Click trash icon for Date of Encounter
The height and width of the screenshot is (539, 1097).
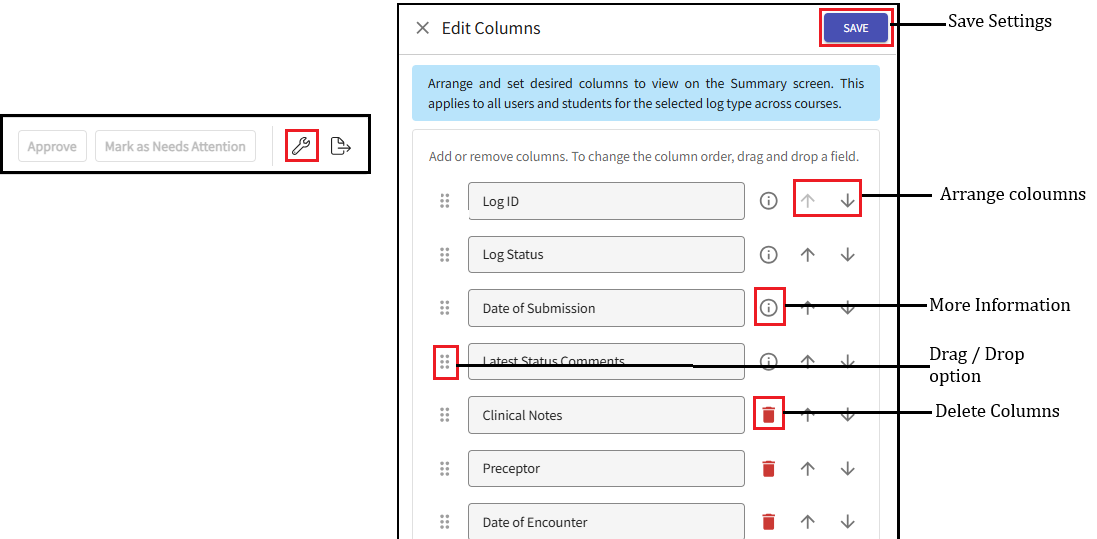click(x=768, y=522)
